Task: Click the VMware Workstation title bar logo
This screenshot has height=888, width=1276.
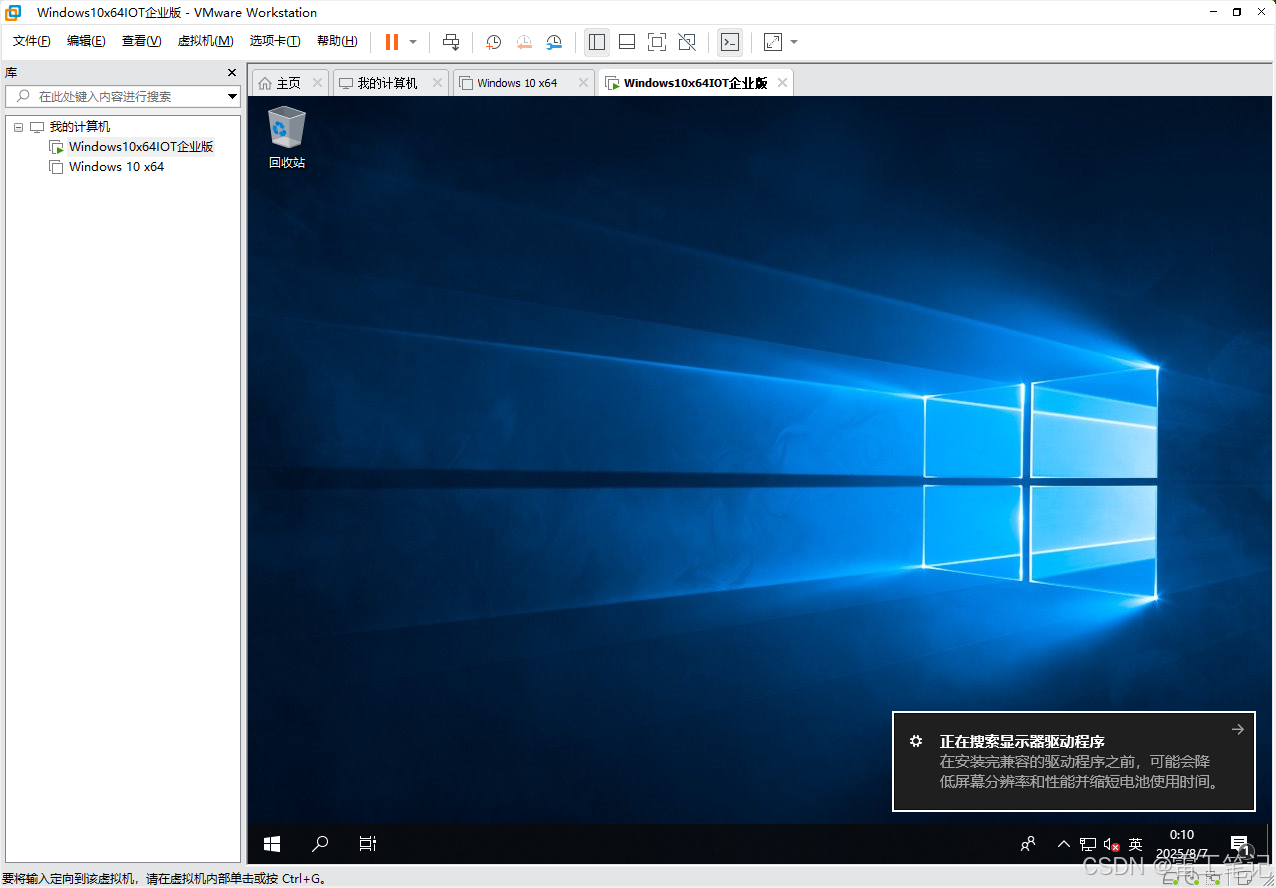Action: coord(14,12)
